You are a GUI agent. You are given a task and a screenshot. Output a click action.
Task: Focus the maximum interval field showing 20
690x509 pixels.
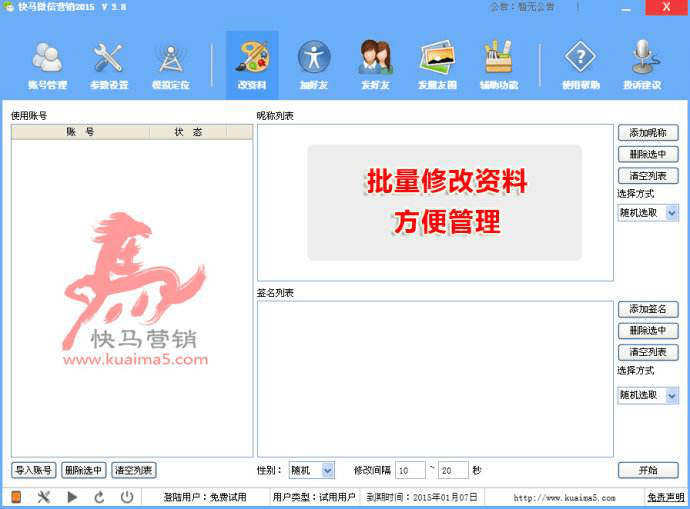coord(453,470)
